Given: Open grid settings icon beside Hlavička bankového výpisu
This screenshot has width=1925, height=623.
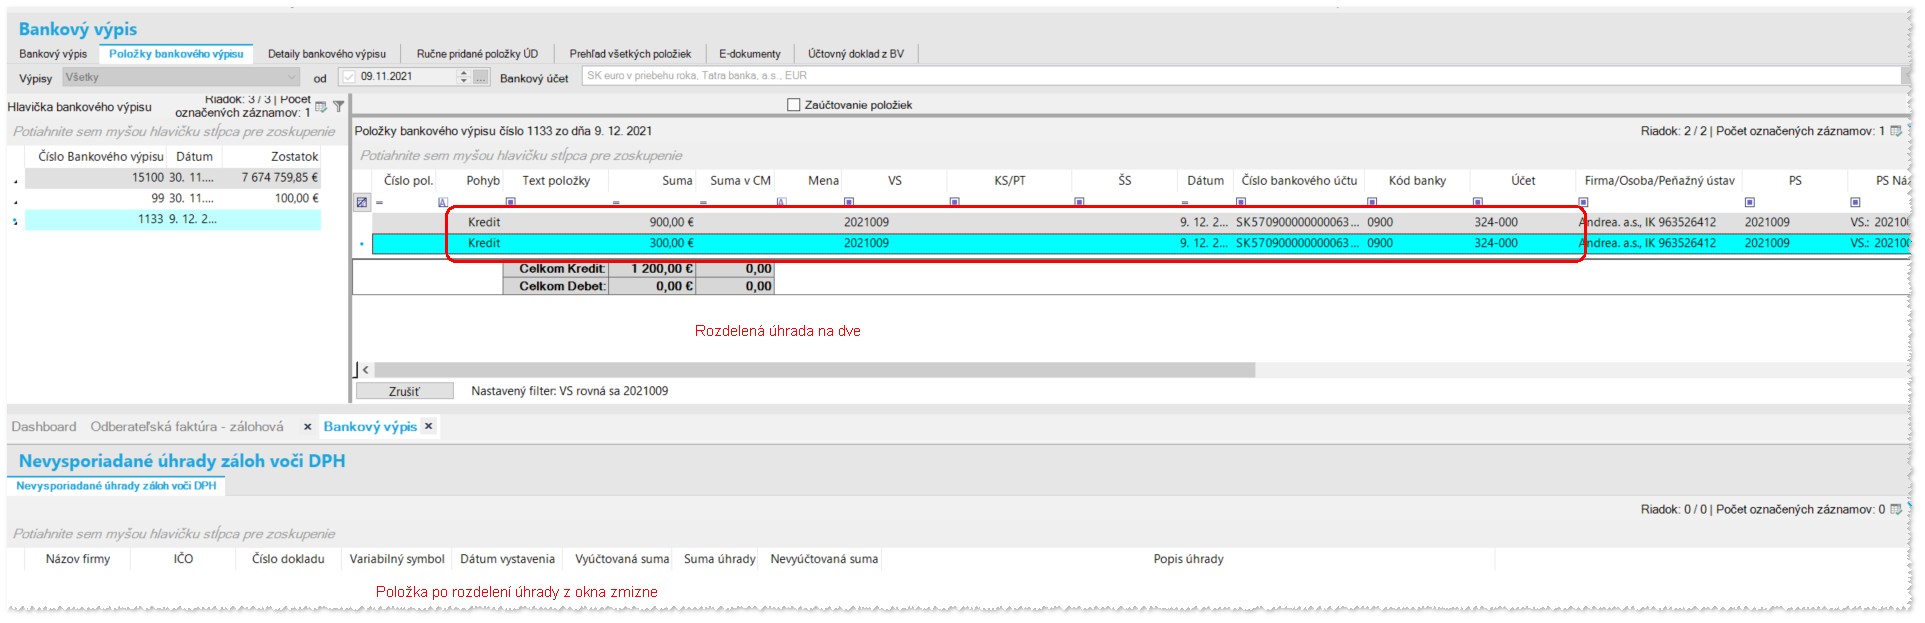Looking at the screenshot, I should point(321,106).
